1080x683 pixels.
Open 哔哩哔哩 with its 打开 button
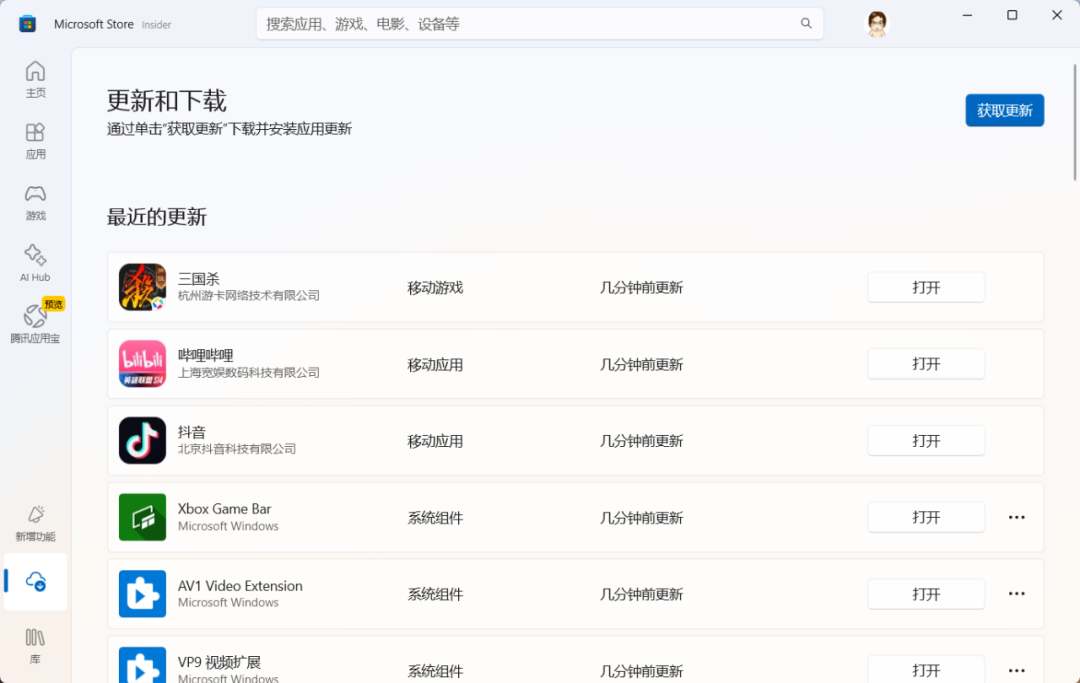926,364
